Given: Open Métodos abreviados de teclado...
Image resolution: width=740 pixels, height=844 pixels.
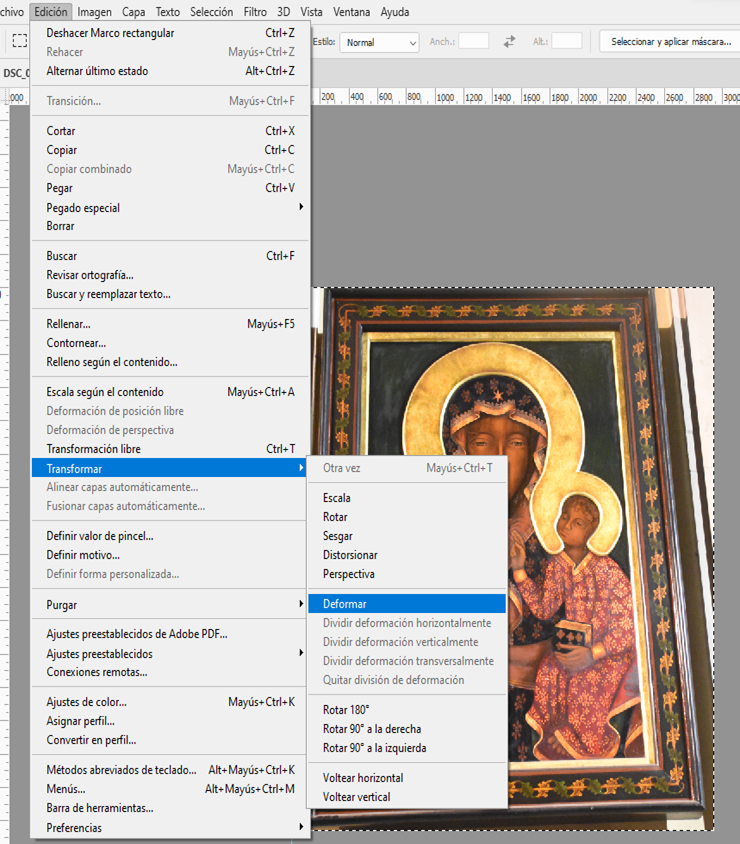Looking at the screenshot, I should click(171, 770).
